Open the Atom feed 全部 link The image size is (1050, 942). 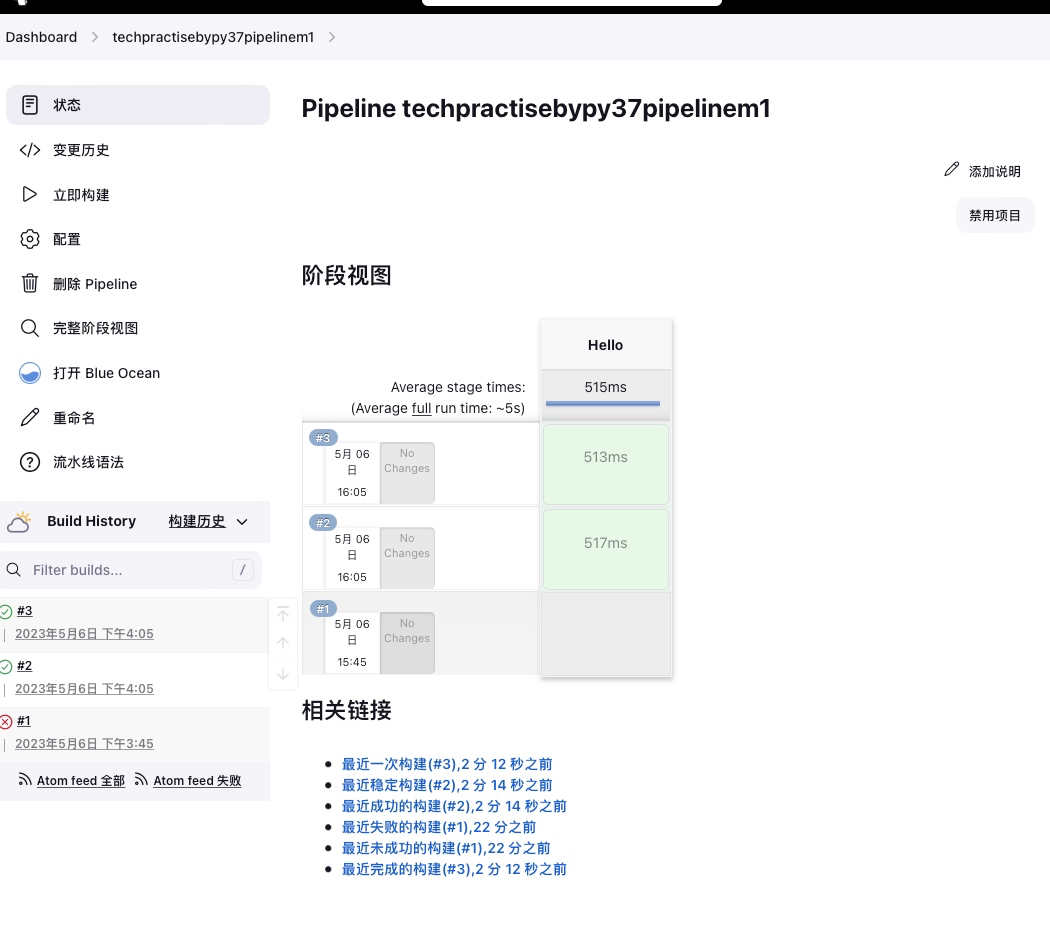80,781
